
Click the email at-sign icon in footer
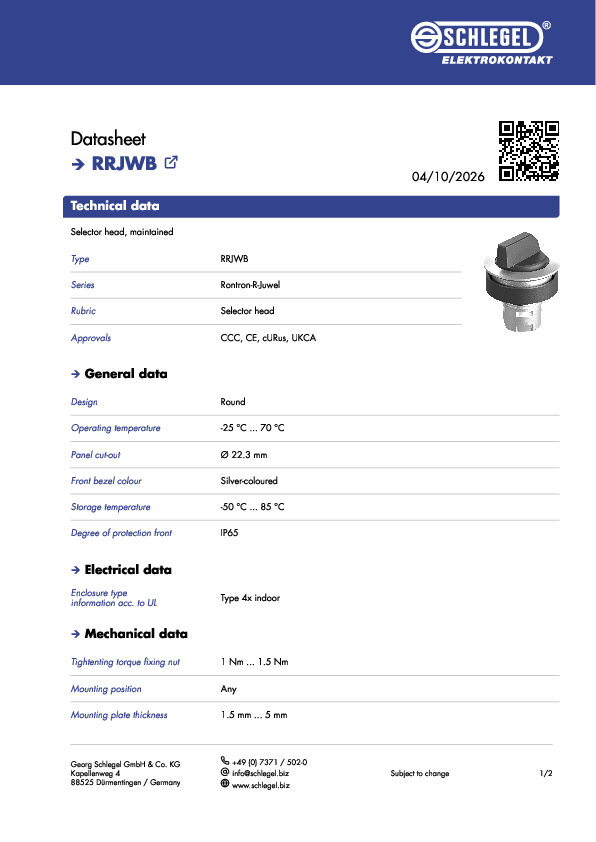(225, 772)
